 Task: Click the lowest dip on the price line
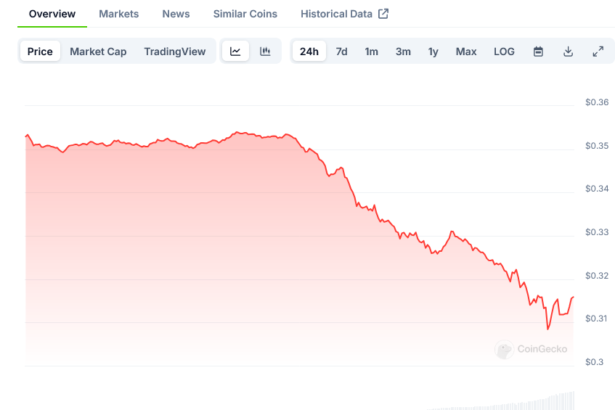point(548,328)
